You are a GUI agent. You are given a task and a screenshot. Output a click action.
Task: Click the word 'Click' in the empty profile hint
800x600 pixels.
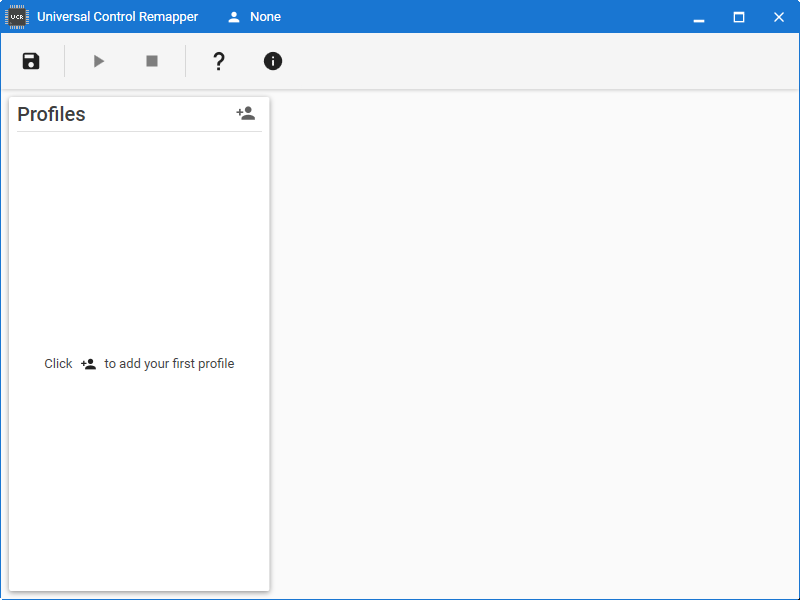click(x=58, y=364)
